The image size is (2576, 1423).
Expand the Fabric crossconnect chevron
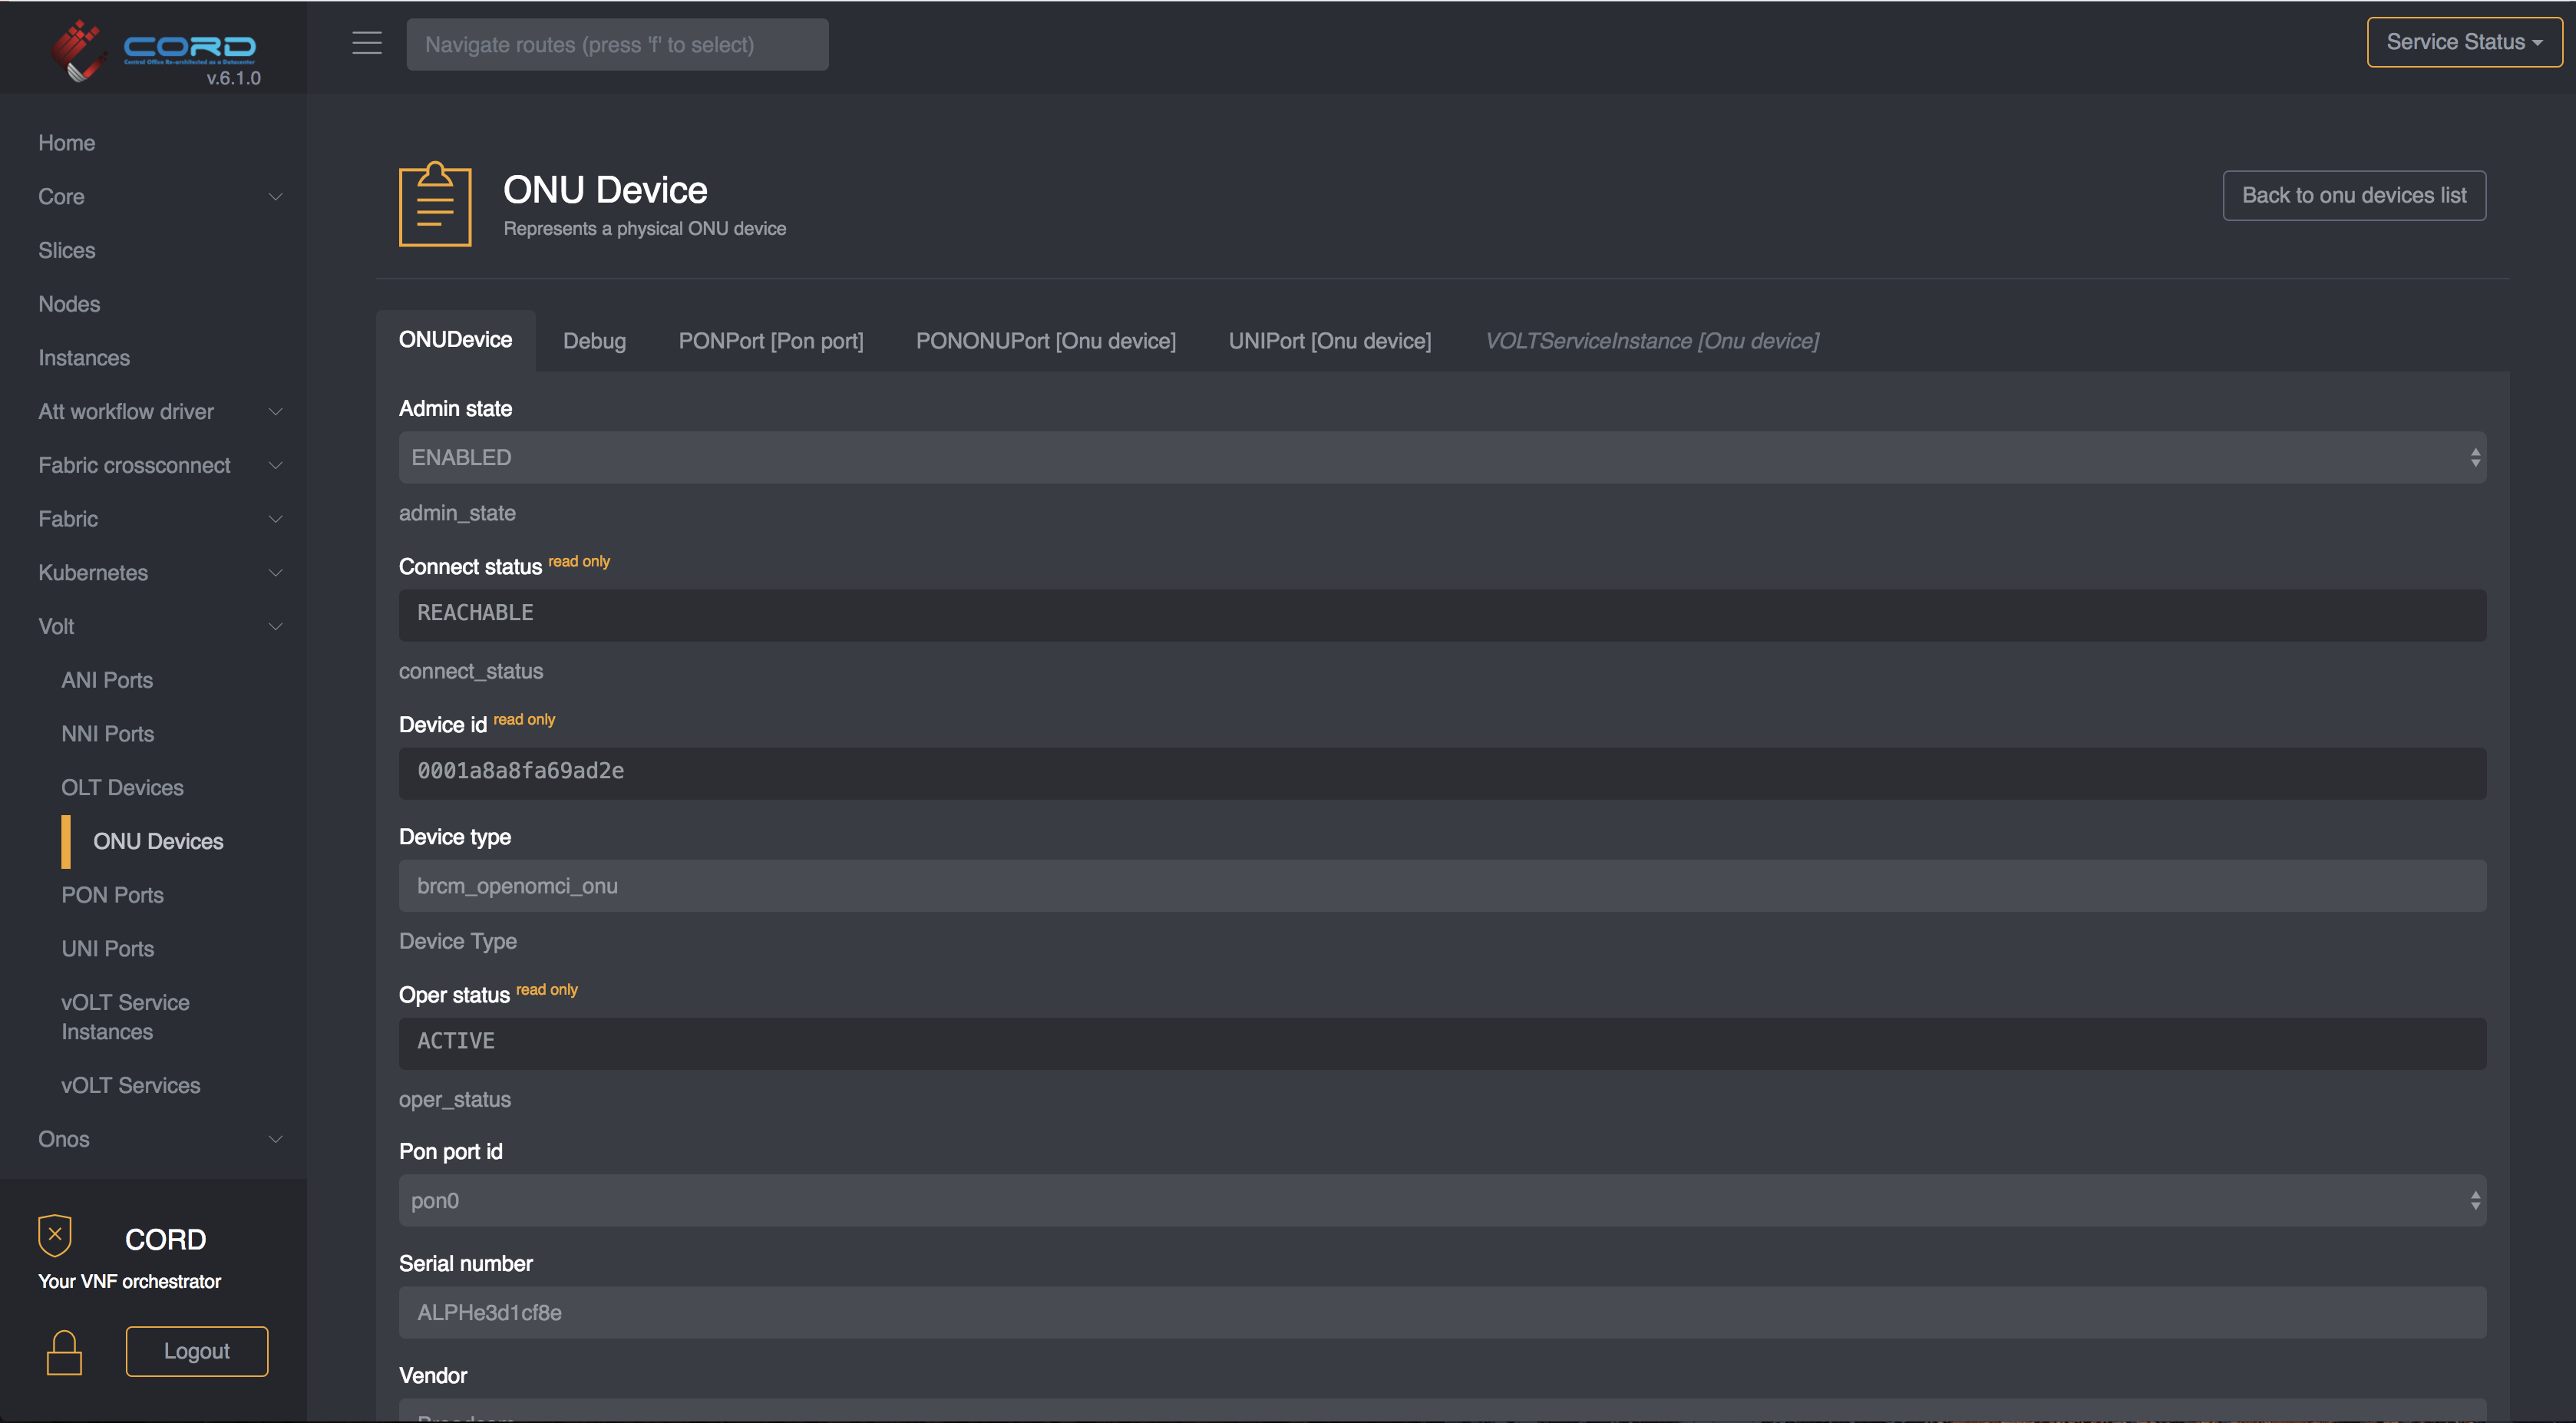[275, 466]
